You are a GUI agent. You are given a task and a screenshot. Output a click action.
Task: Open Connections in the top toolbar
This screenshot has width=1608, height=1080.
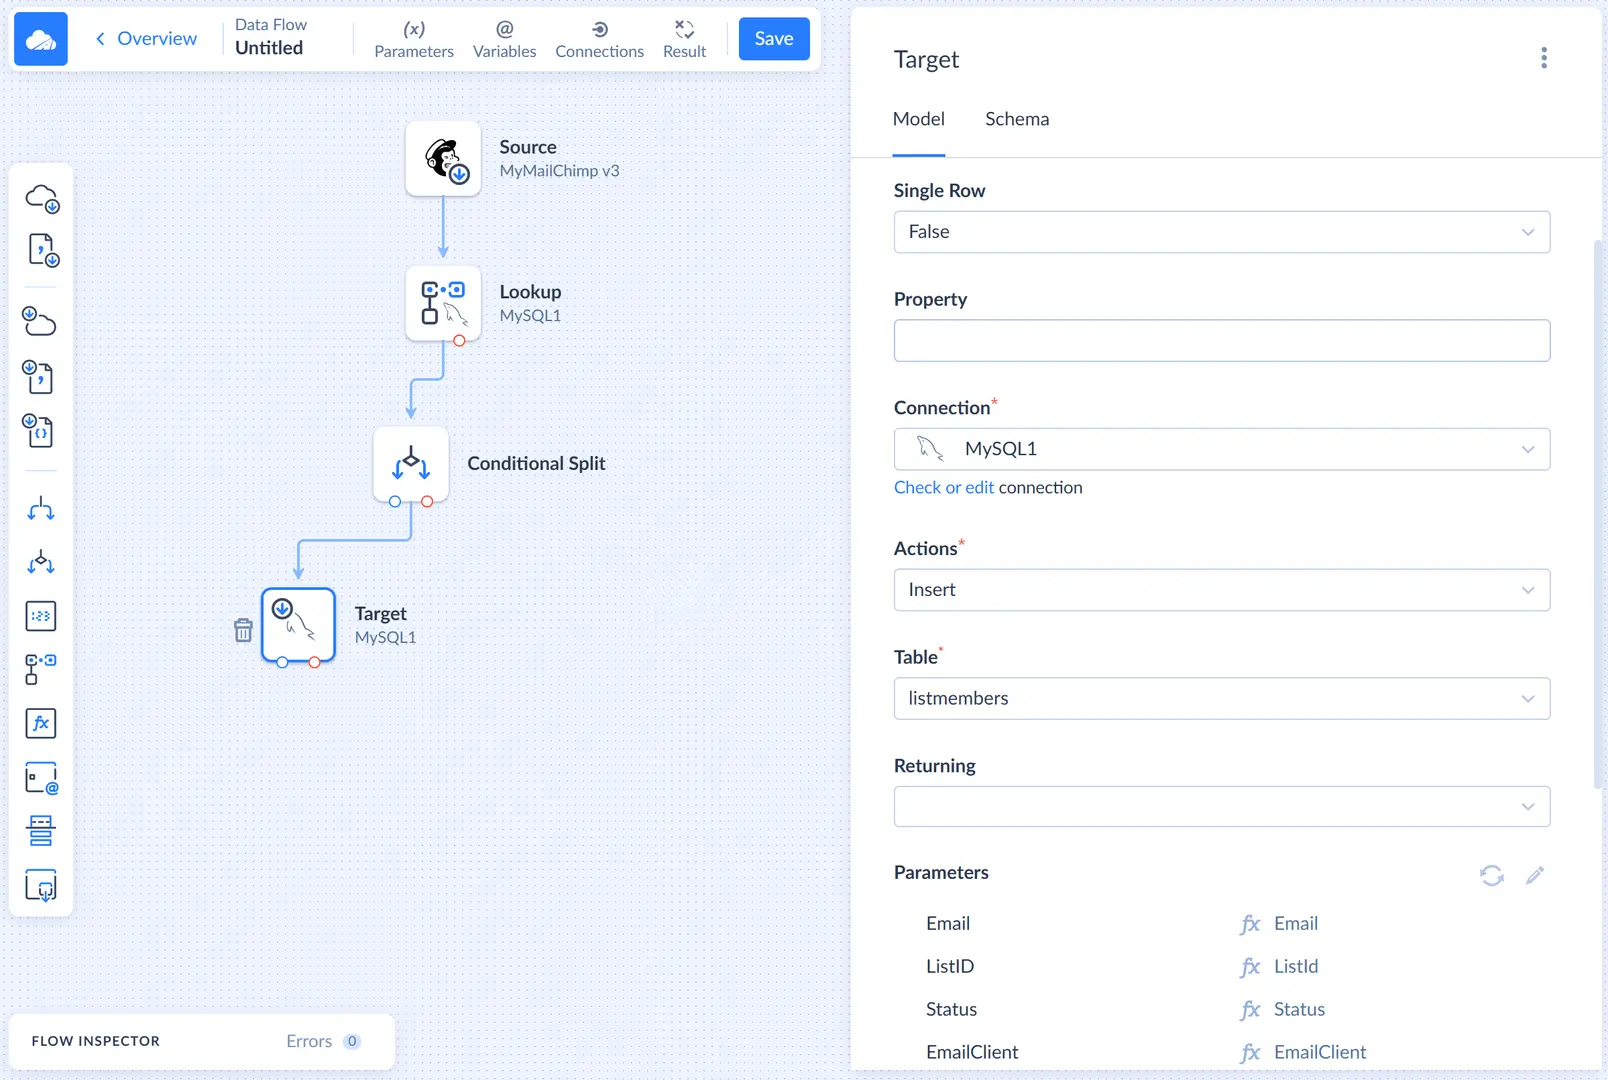click(x=599, y=40)
